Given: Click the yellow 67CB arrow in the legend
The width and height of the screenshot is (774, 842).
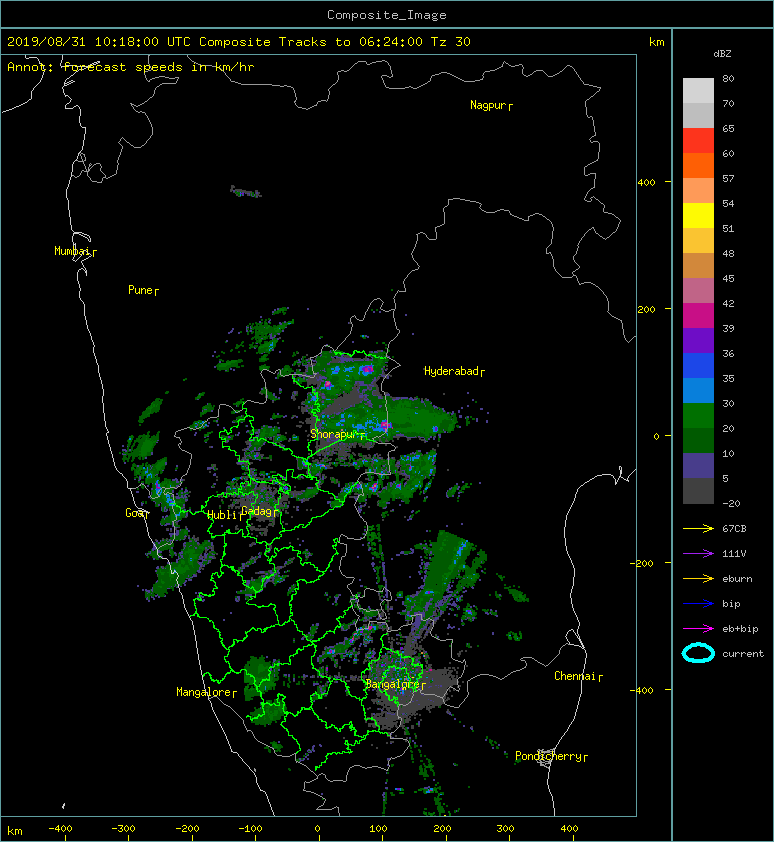Looking at the screenshot, I should coord(698,529).
